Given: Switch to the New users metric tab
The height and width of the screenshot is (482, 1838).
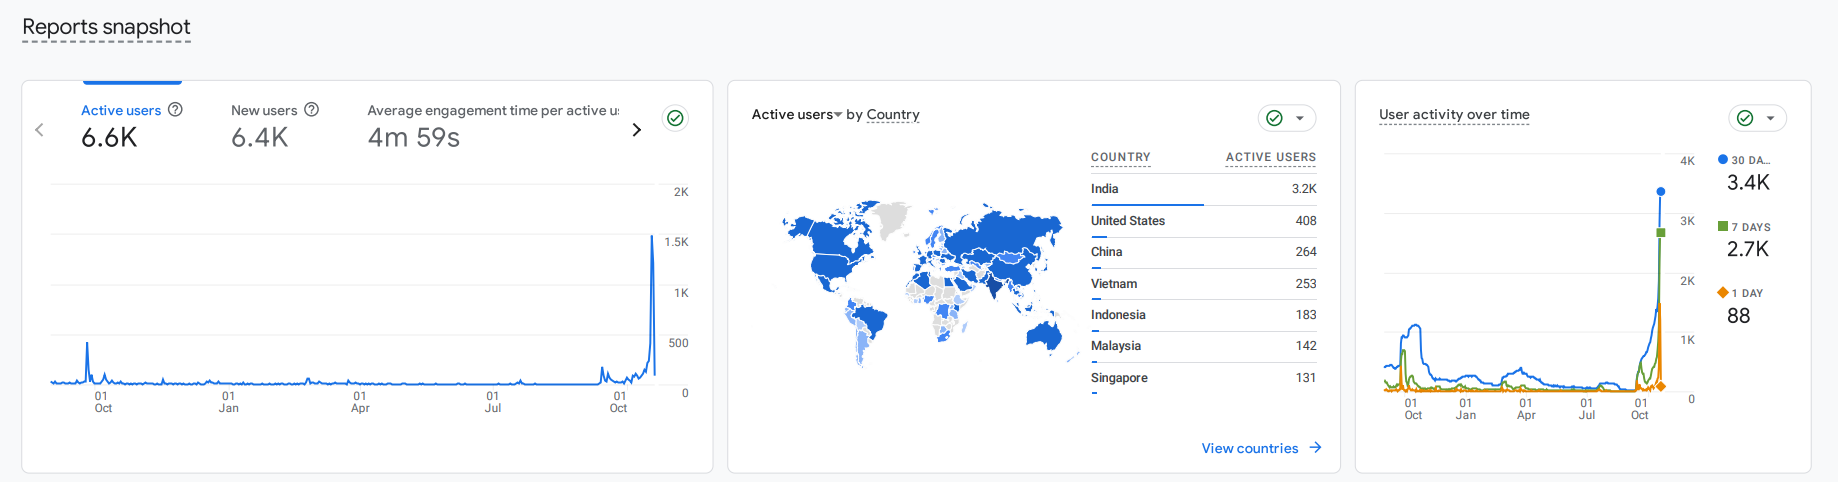Looking at the screenshot, I should pos(264,125).
